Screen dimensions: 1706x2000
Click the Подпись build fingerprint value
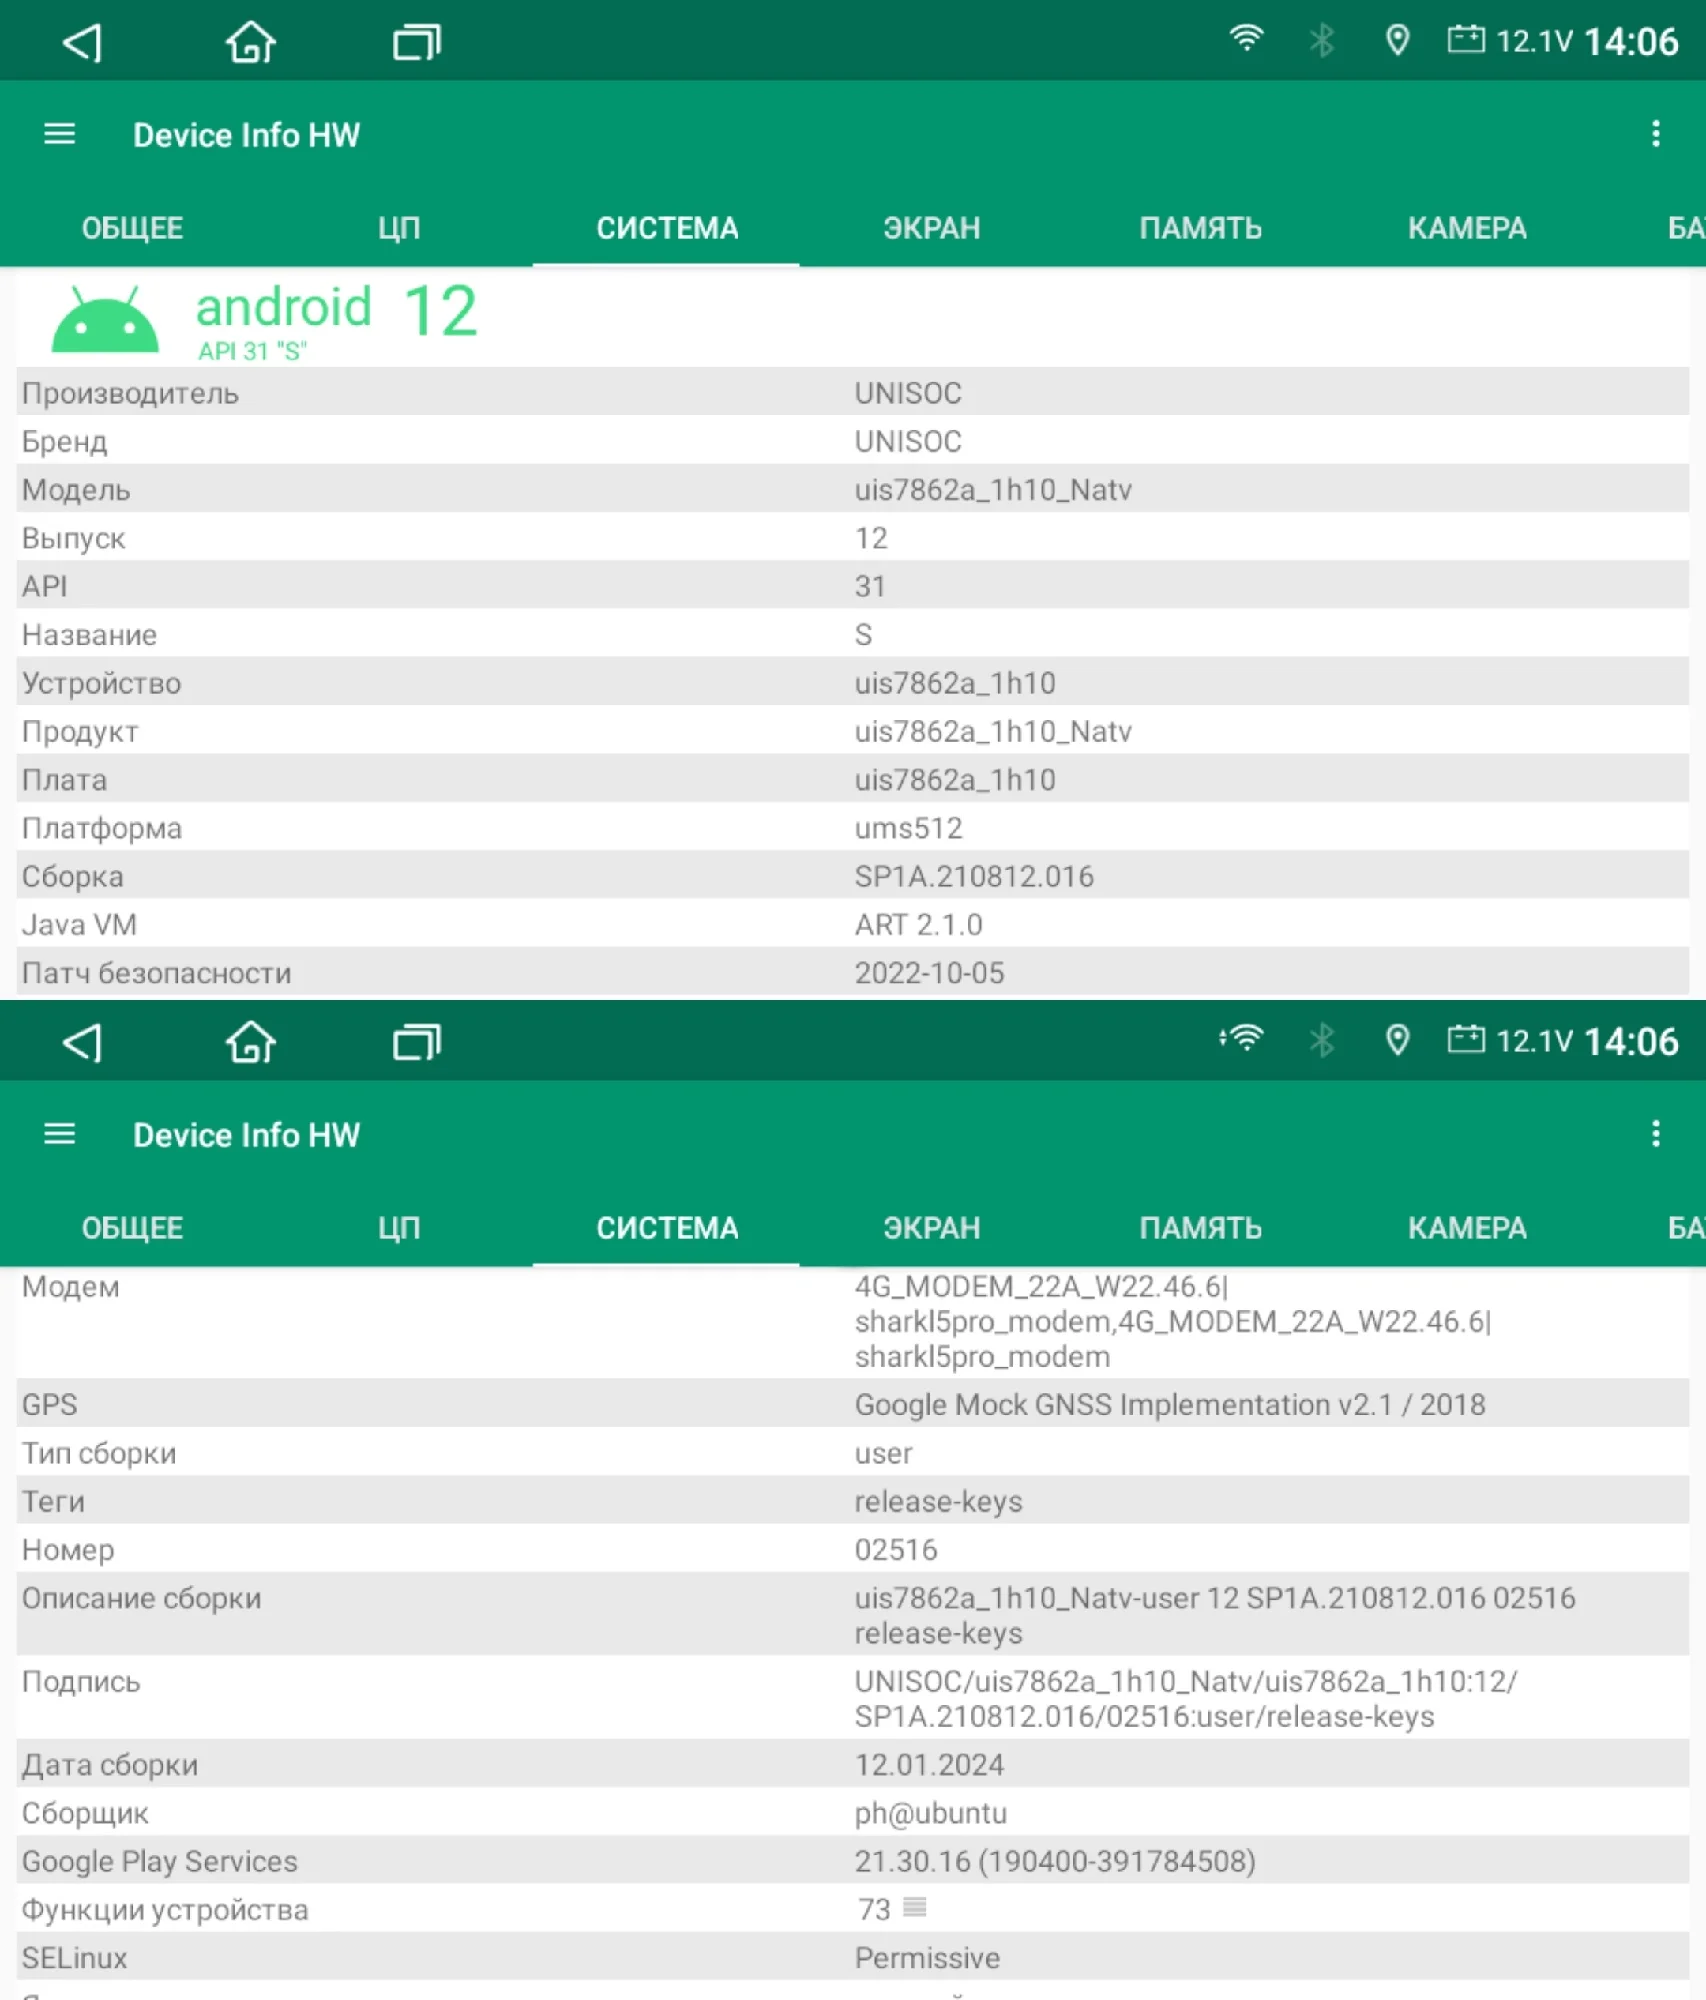(1186, 1698)
